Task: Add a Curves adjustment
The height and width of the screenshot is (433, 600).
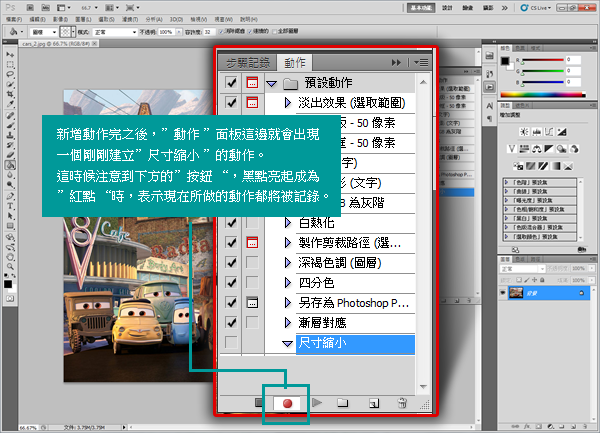Action: coord(549,132)
